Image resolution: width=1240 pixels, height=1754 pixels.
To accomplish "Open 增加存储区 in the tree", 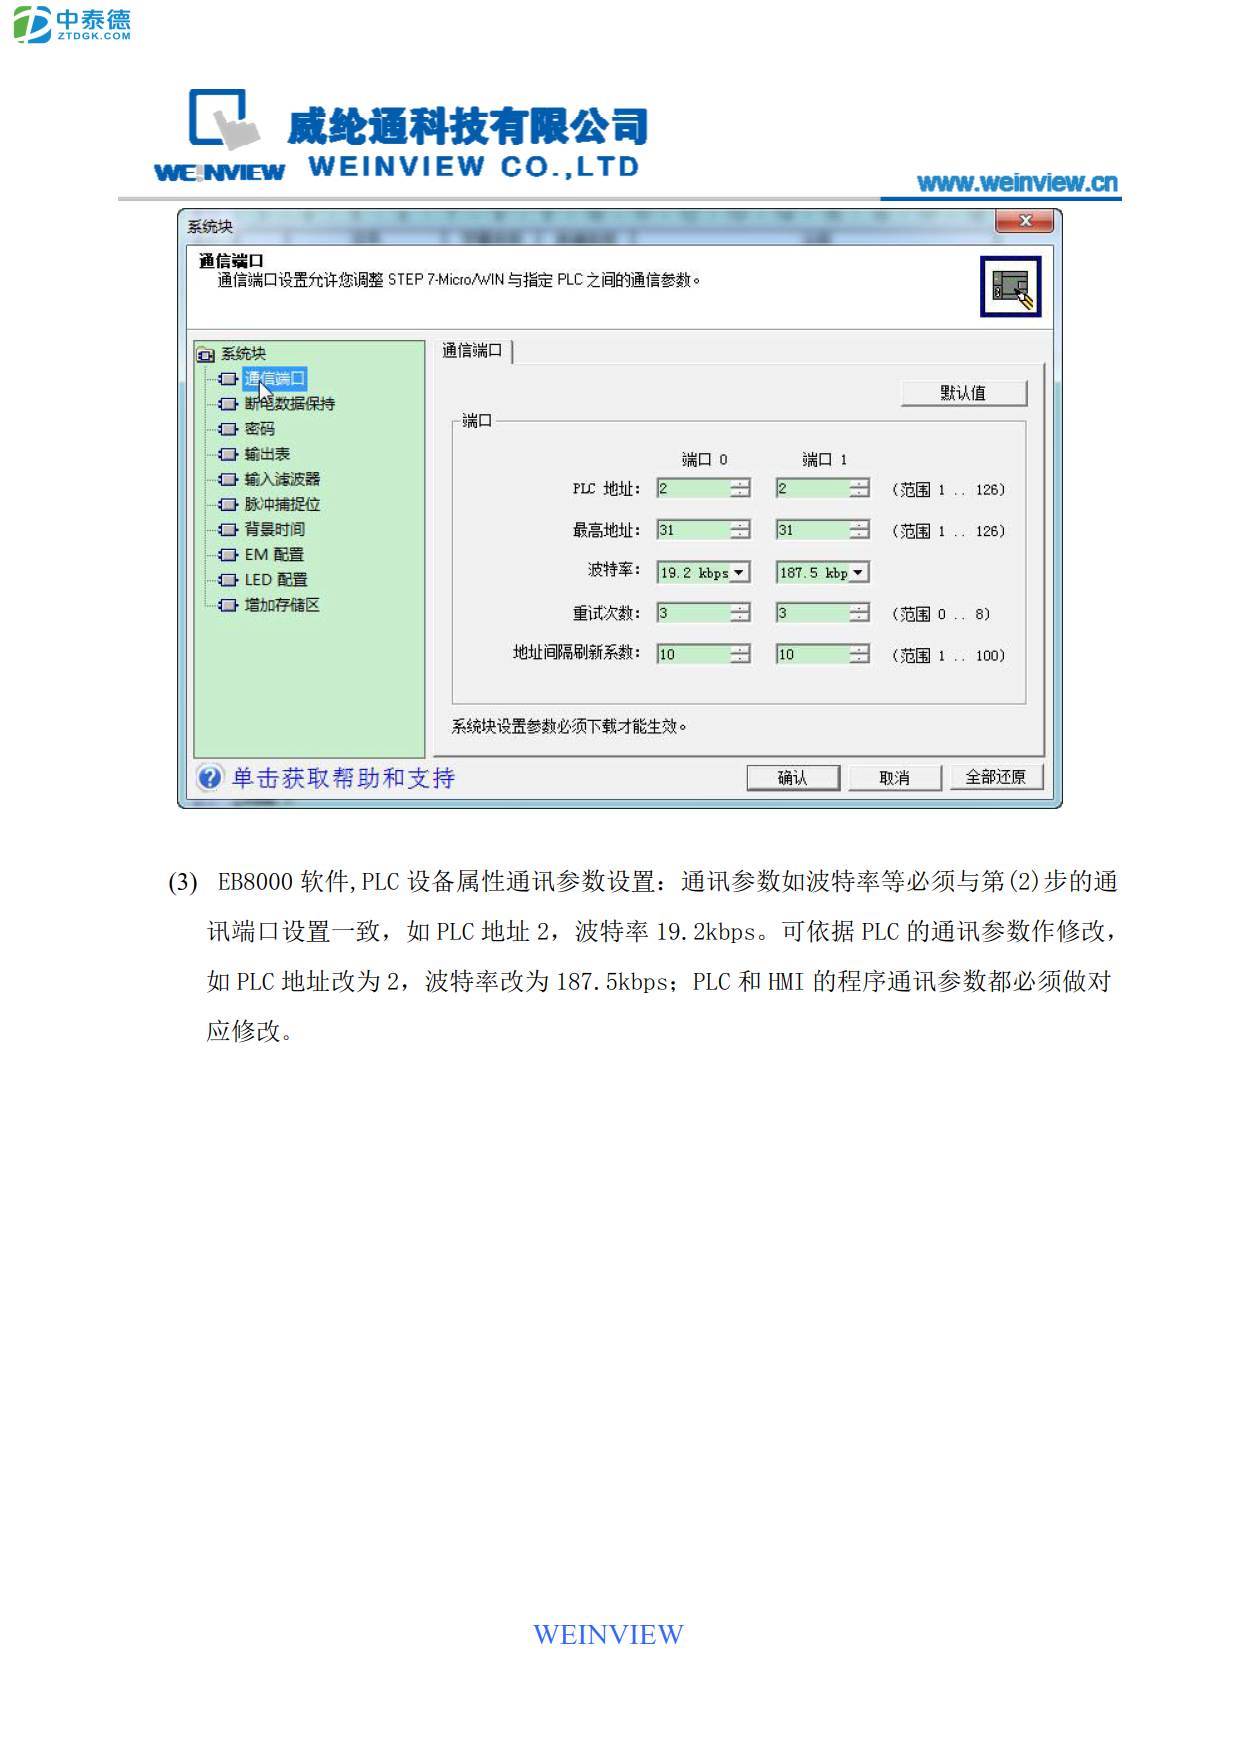I will tap(282, 605).
